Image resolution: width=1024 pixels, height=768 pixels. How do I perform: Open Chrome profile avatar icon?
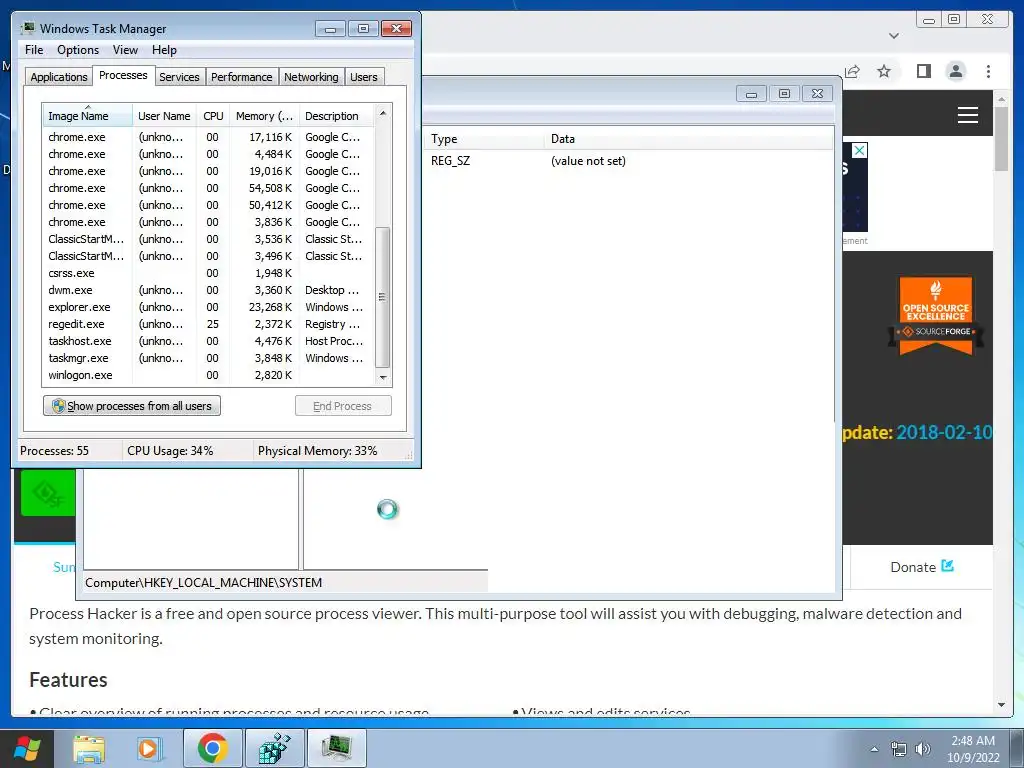tap(955, 71)
